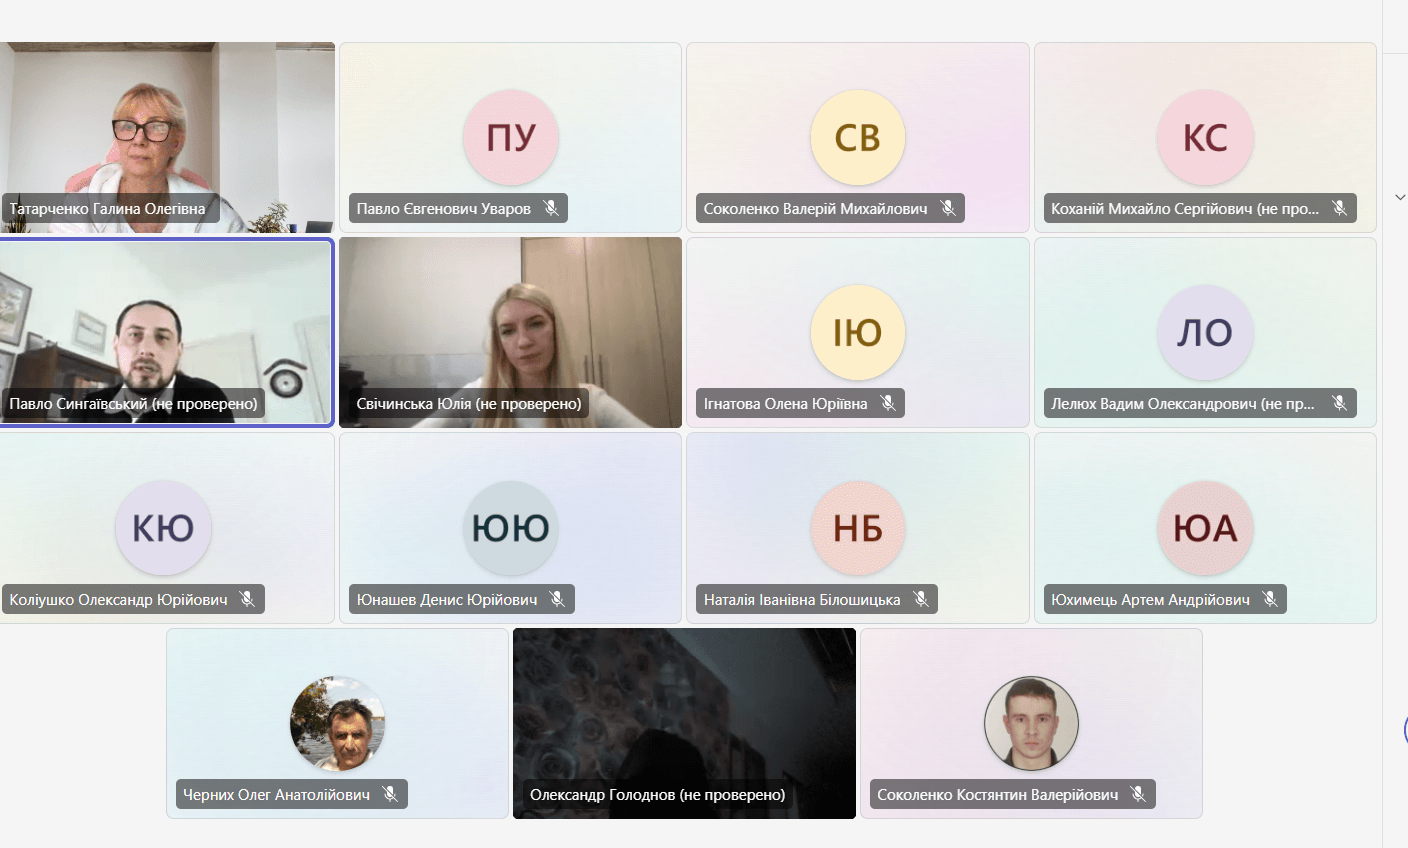
Task: Click the muted mic icon beside Павло Євгенович Уваров
Action: 550,208
